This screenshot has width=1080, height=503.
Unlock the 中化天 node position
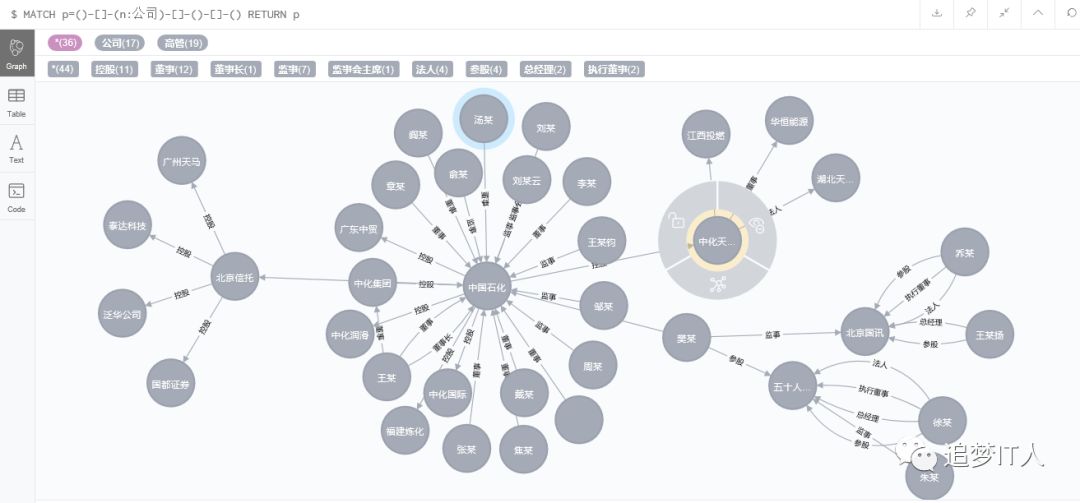tap(677, 221)
